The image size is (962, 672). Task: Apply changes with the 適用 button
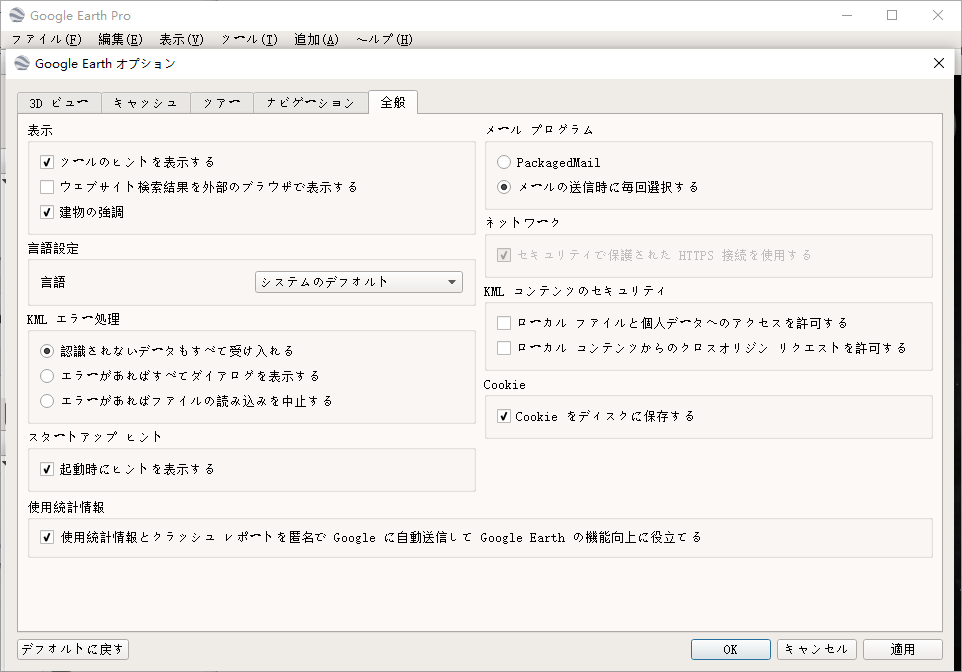tap(902, 648)
